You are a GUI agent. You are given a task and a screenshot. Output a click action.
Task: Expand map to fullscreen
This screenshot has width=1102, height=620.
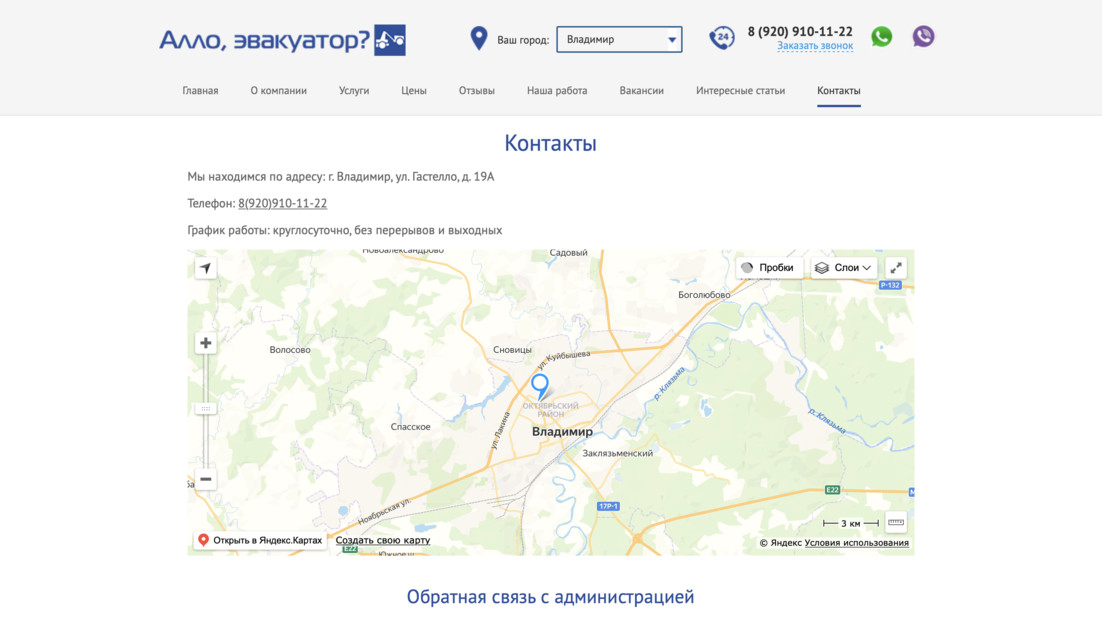click(x=896, y=268)
